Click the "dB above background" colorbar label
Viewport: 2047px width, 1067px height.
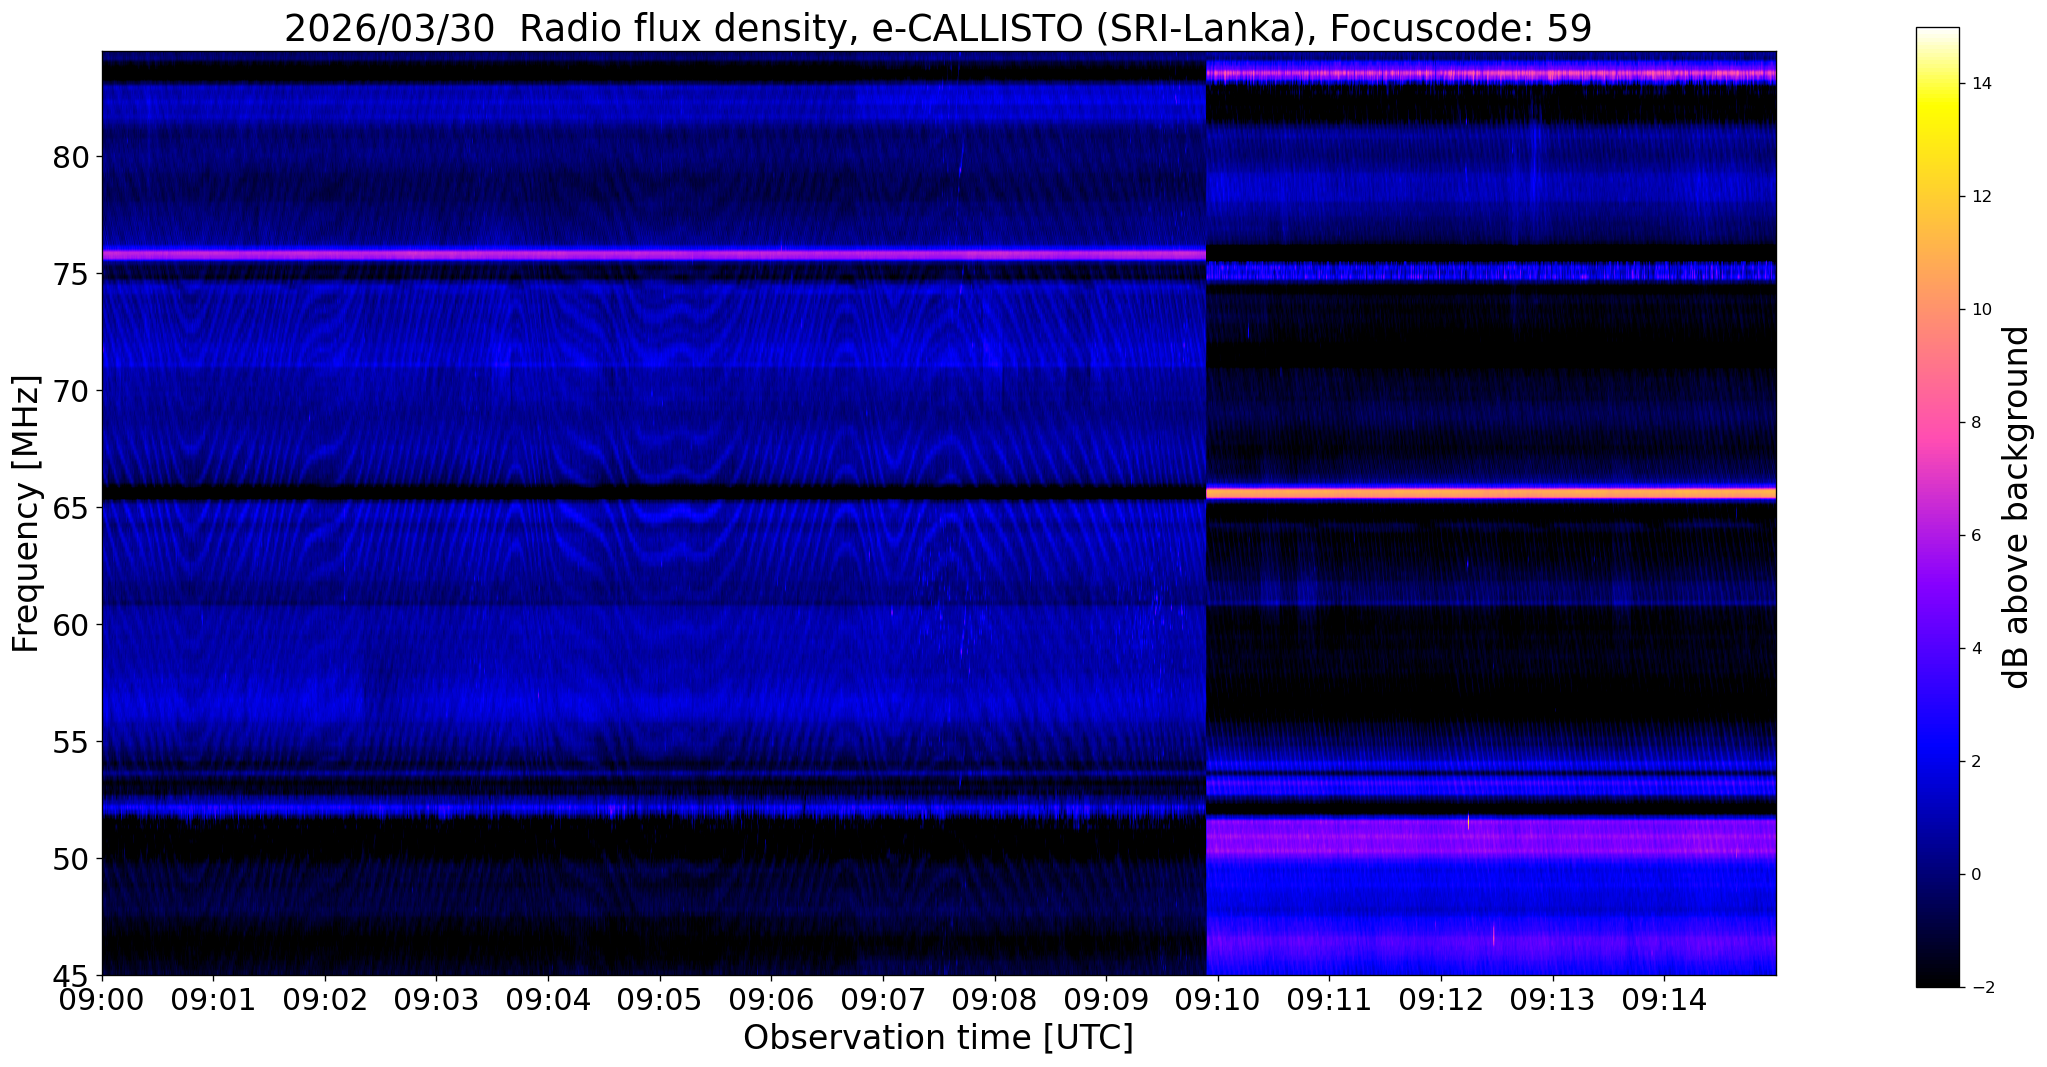(x=2016, y=507)
